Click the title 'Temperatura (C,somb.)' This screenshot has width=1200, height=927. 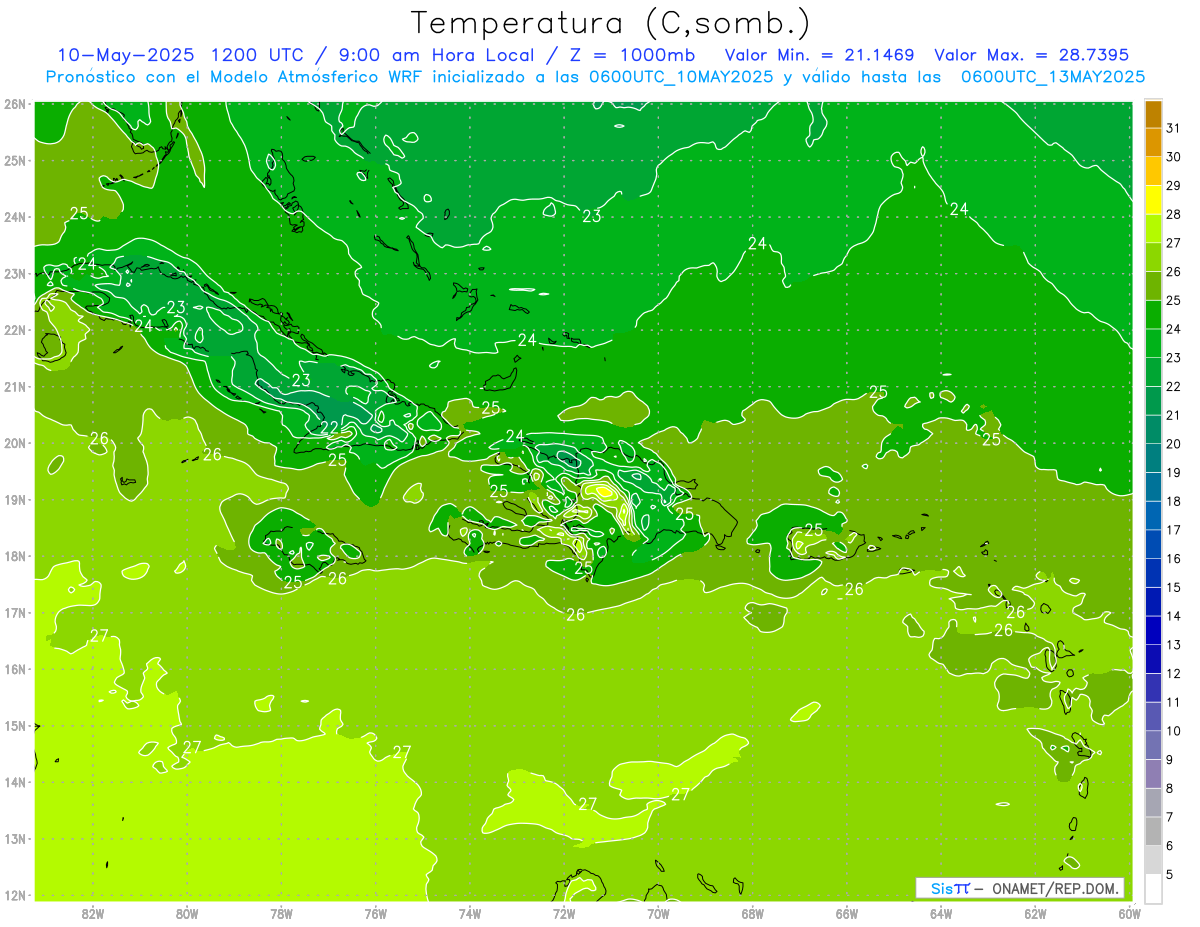click(x=611, y=23)
